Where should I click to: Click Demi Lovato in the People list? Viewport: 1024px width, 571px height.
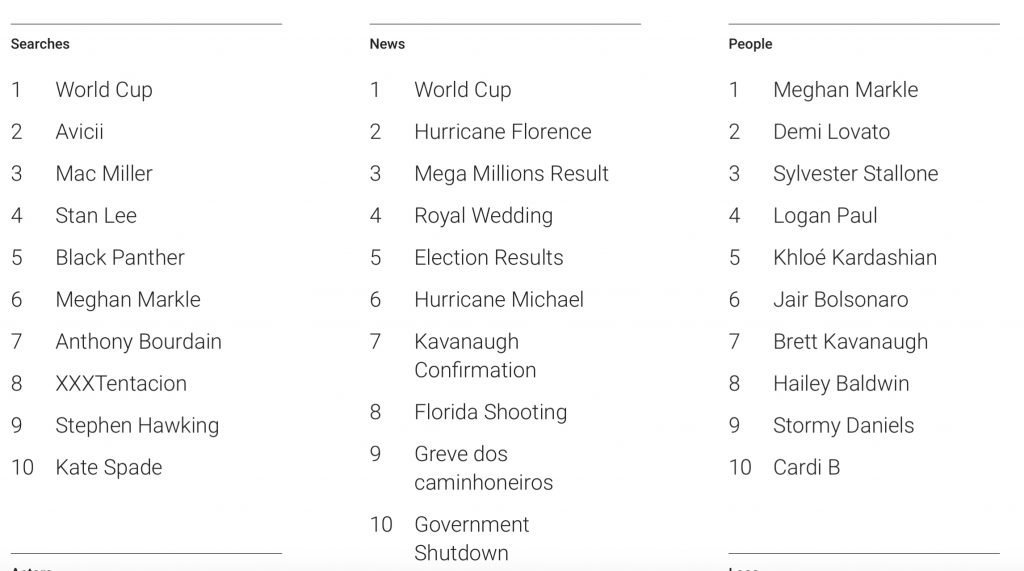(831, 132)
